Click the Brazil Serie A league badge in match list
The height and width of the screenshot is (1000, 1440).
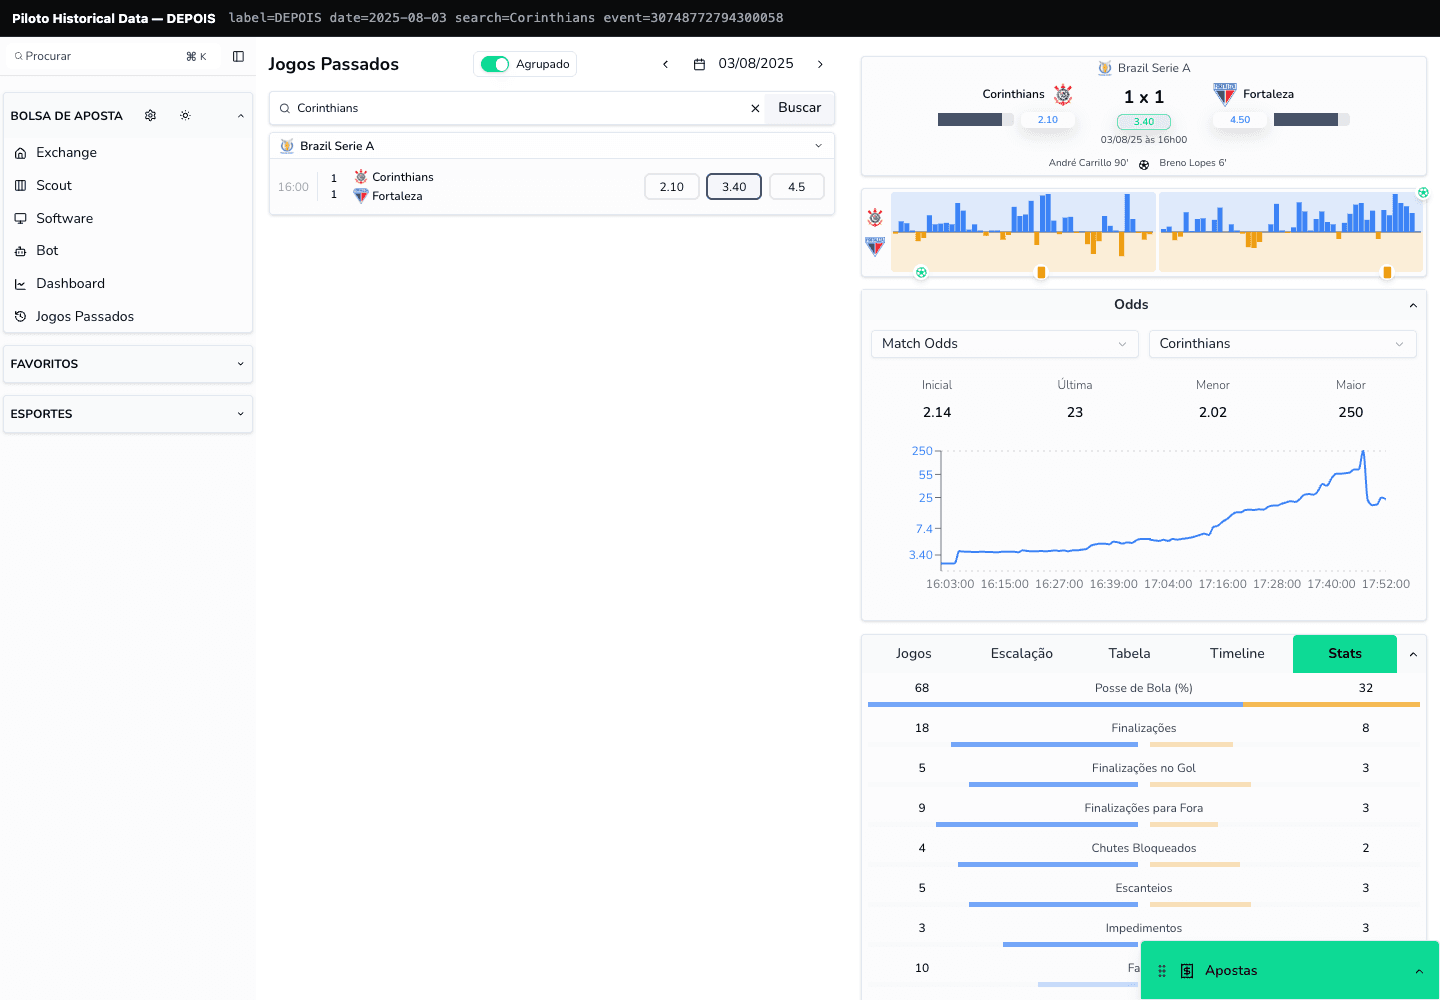tap(287, 146)
